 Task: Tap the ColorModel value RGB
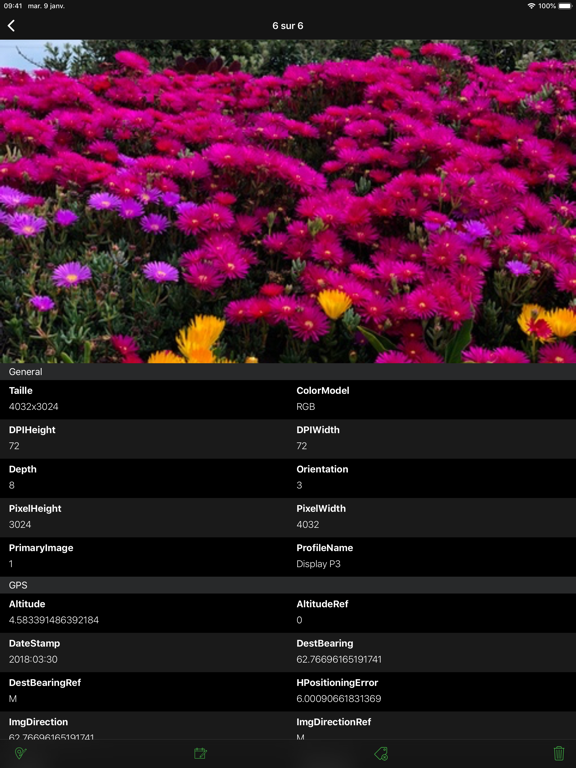[306, 407]
